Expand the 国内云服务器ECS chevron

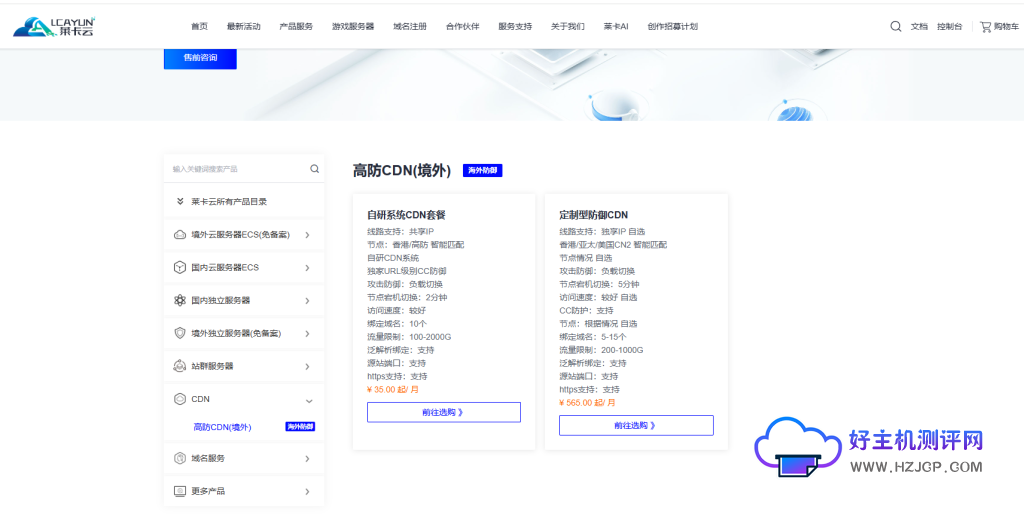308,268
